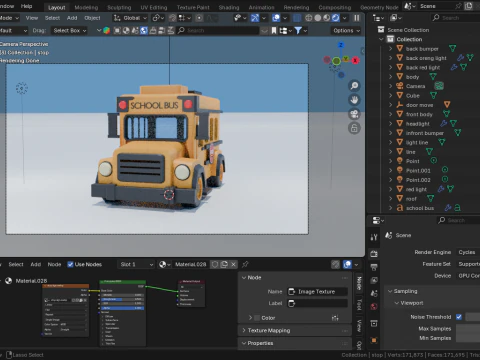Click the Name field showing Image Texture
Screen dimensions: 480x360
pos(317,292)
